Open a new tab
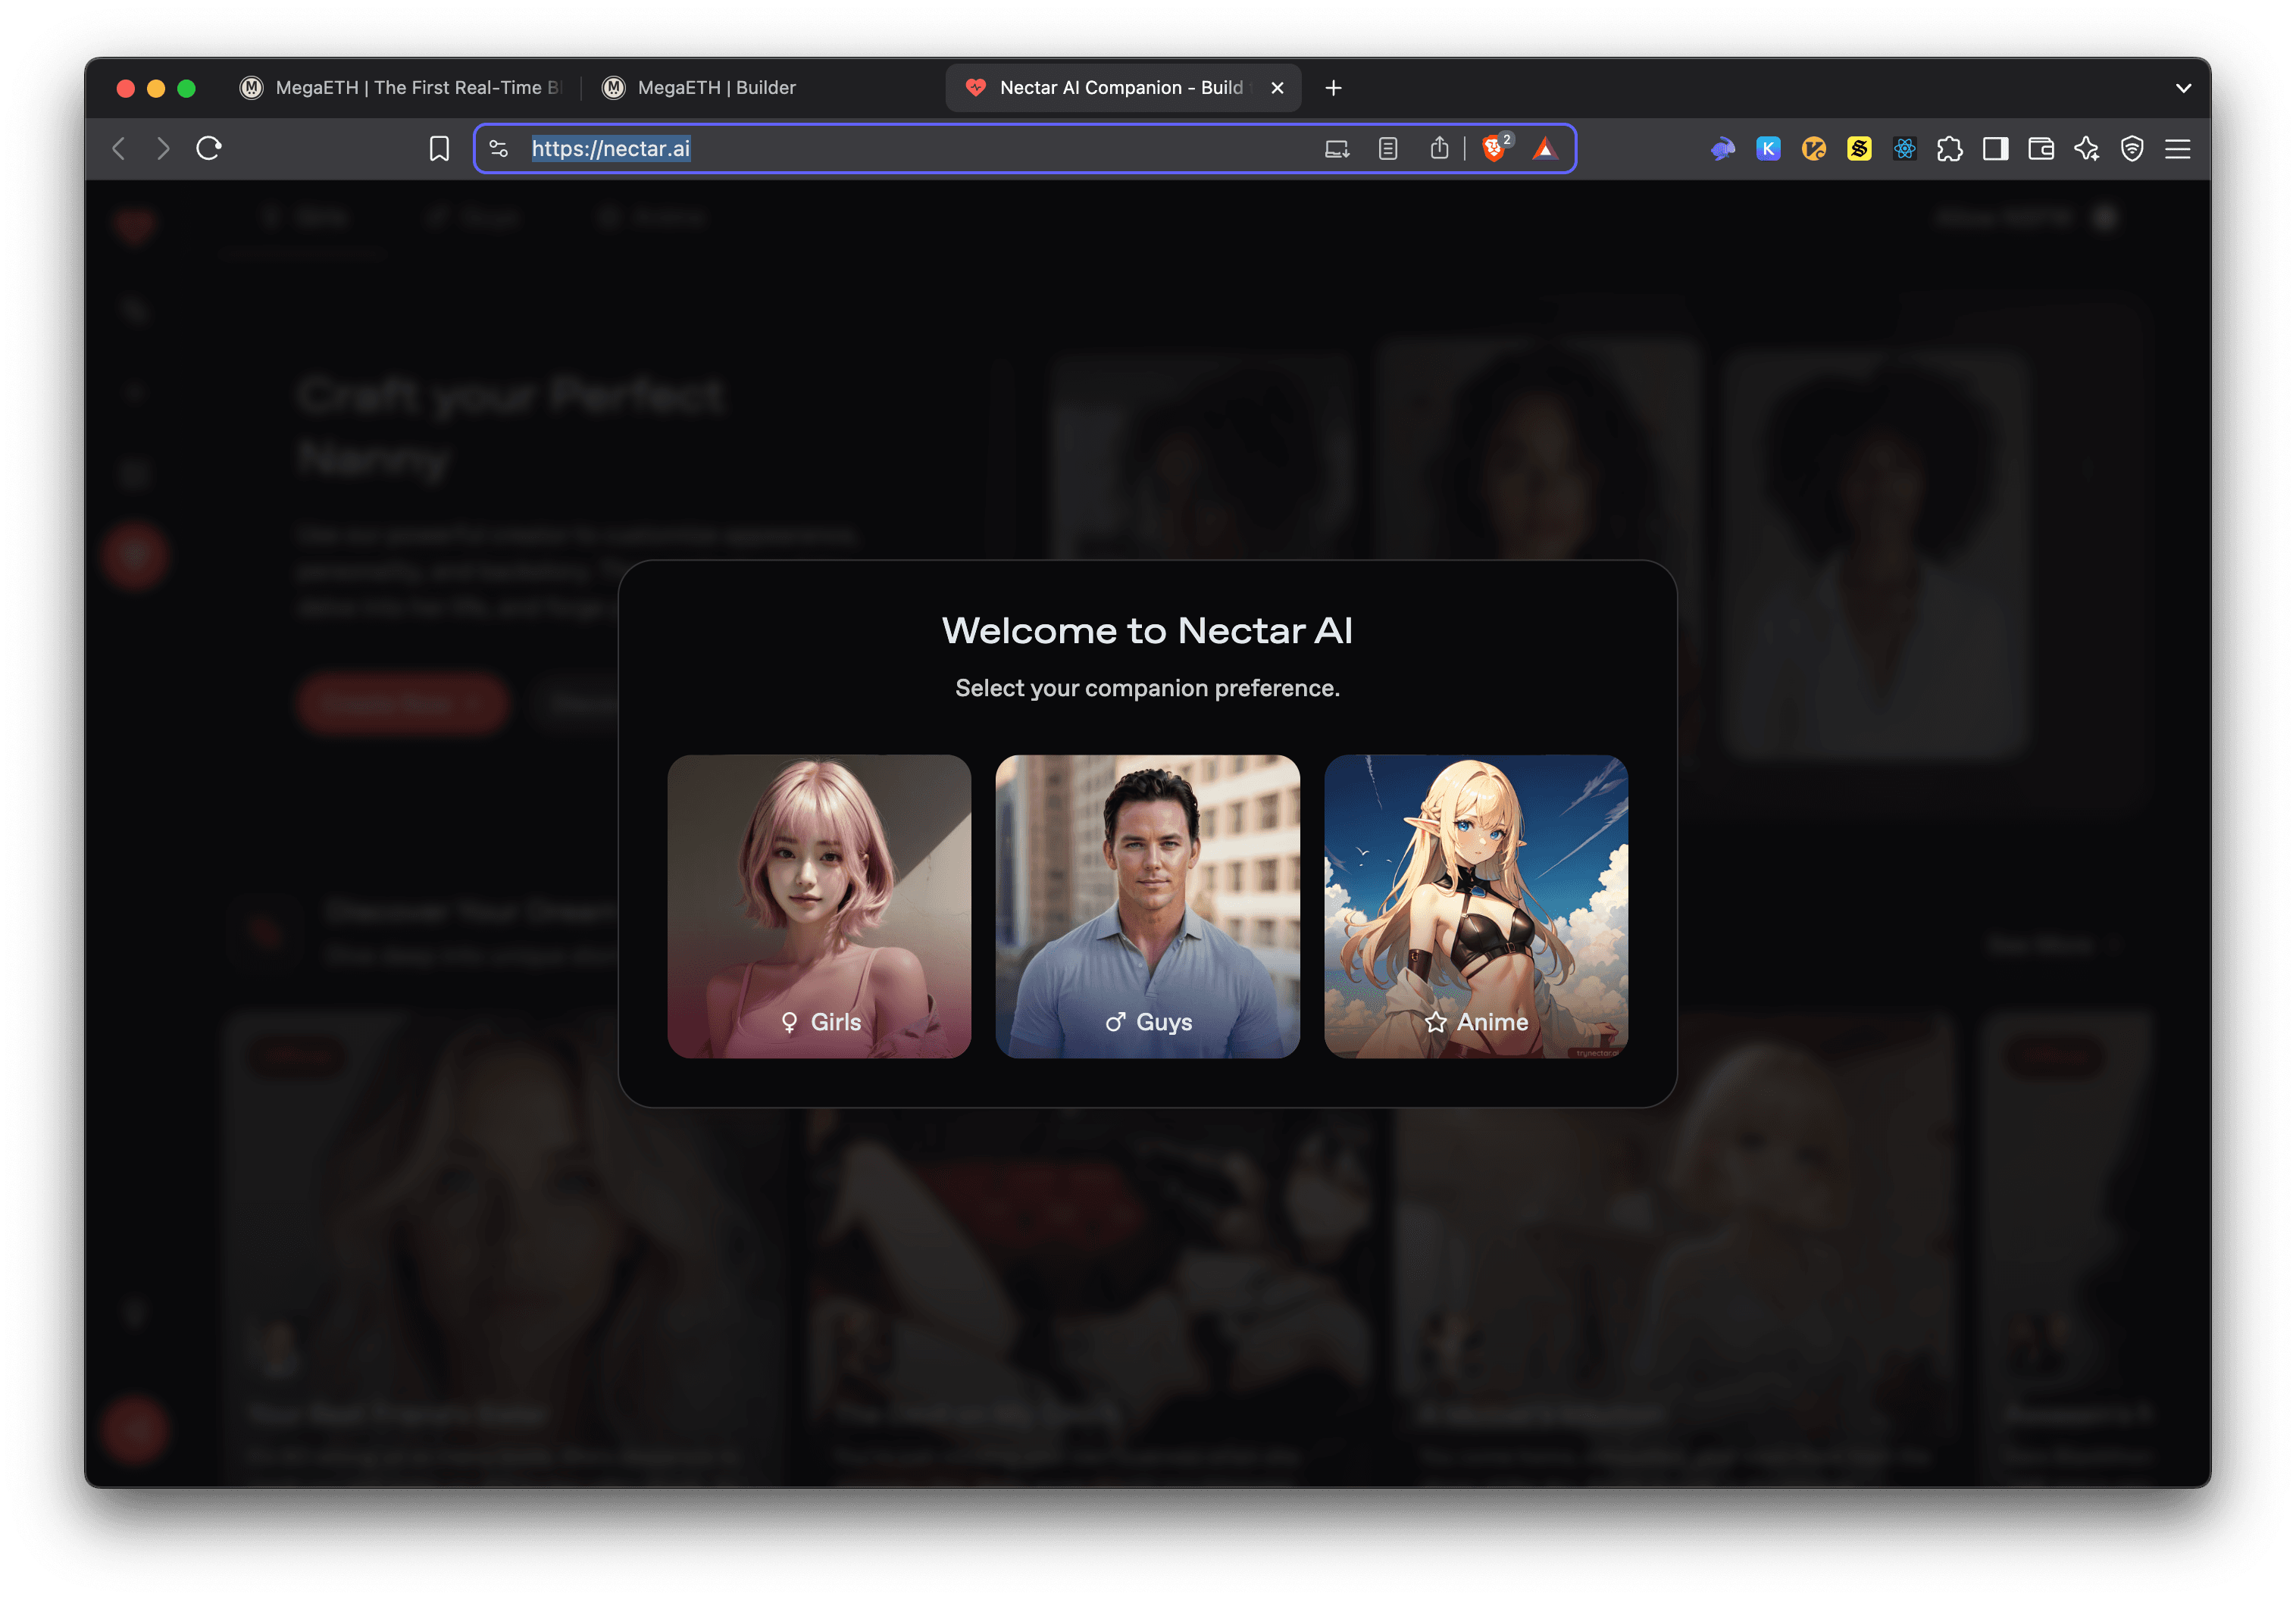The width and height of the screenshot is (2296, 1600). tap(1333, 88)
